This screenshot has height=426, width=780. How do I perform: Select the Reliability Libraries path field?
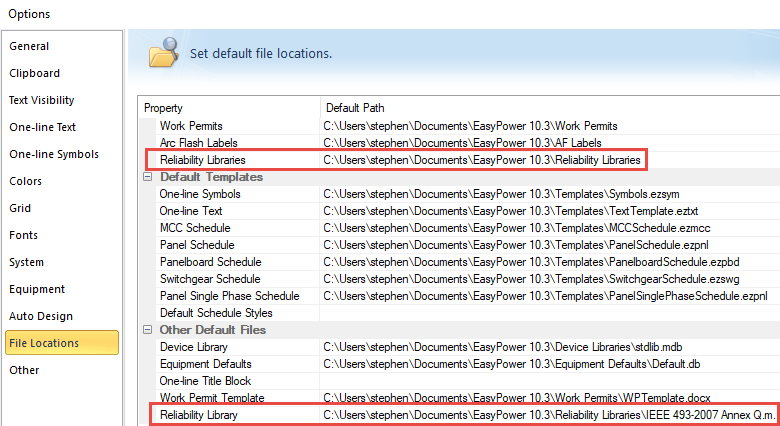coord(480,160)
